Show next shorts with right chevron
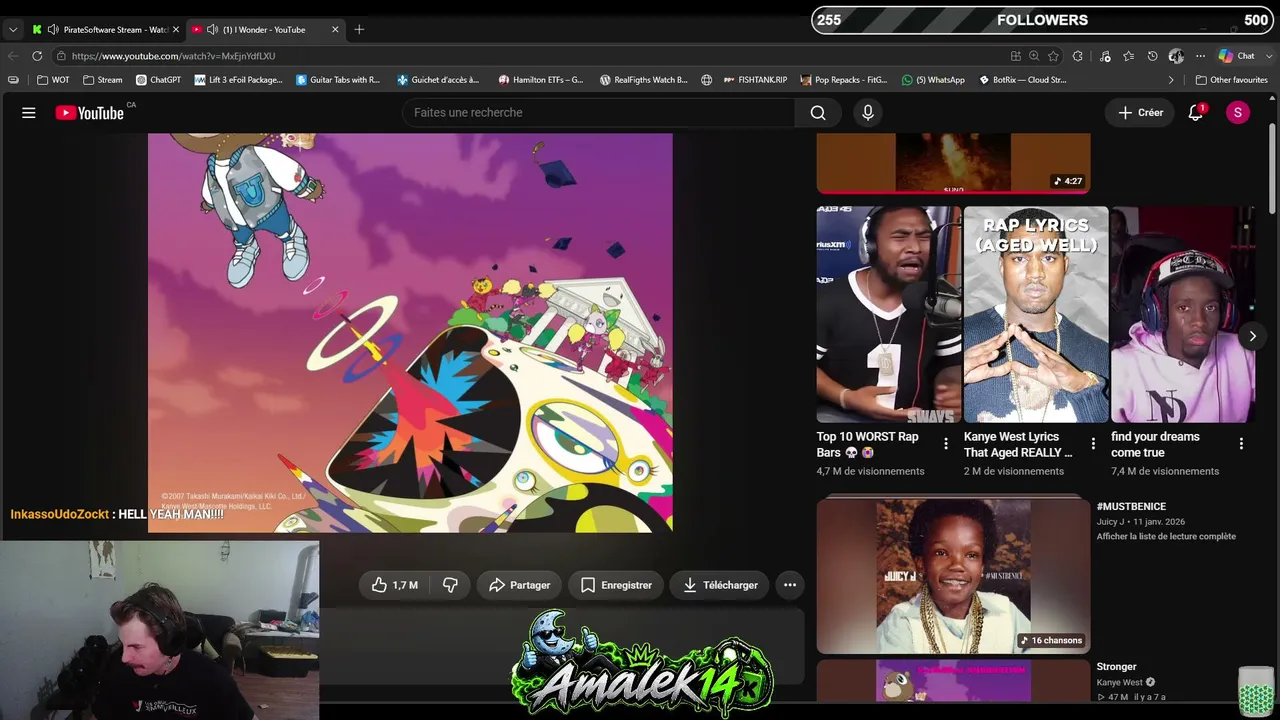This screenshot has height=720, width=1280. coord(1252,336)
